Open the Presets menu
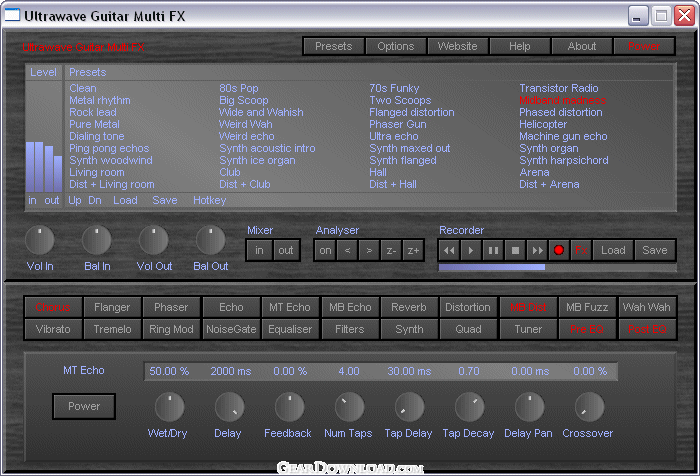The width and height of the screenshot is (700, 476). (333, 46)
